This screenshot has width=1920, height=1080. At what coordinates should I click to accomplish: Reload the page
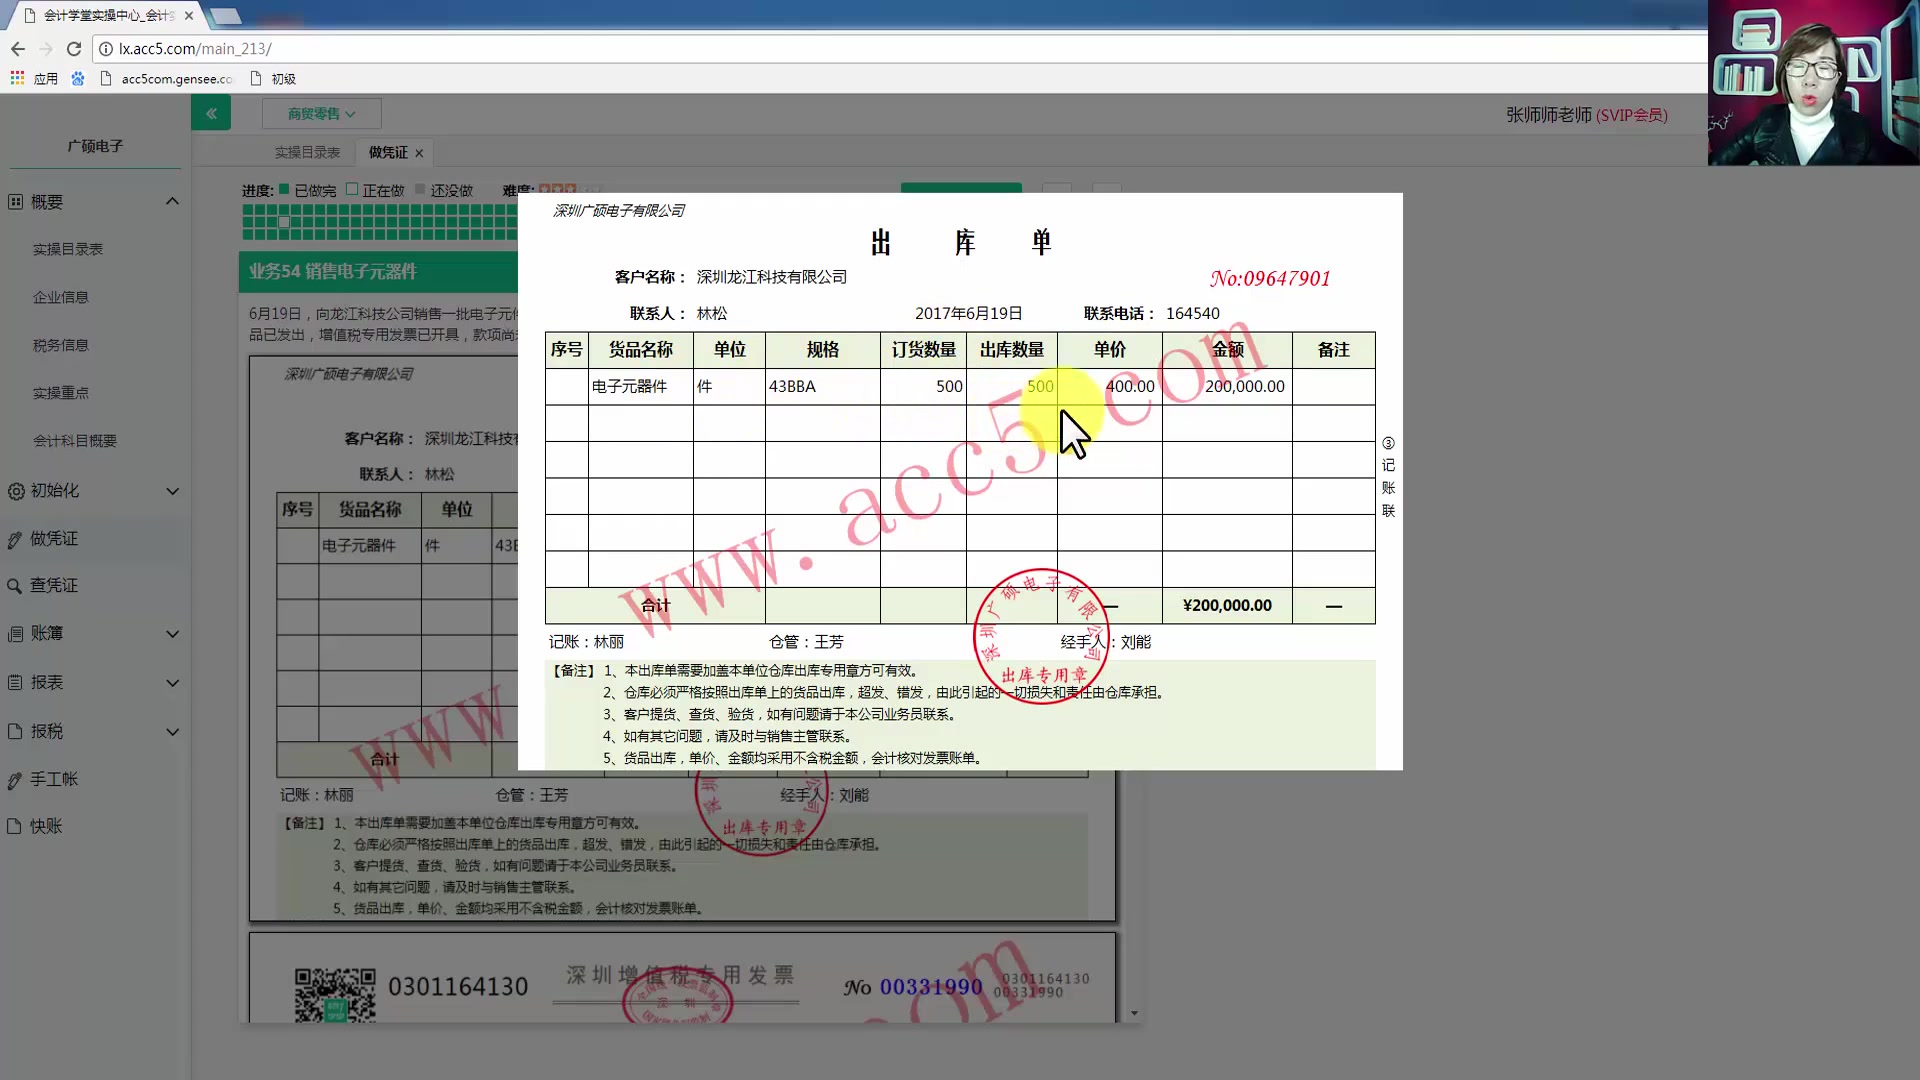coord(74,48)
